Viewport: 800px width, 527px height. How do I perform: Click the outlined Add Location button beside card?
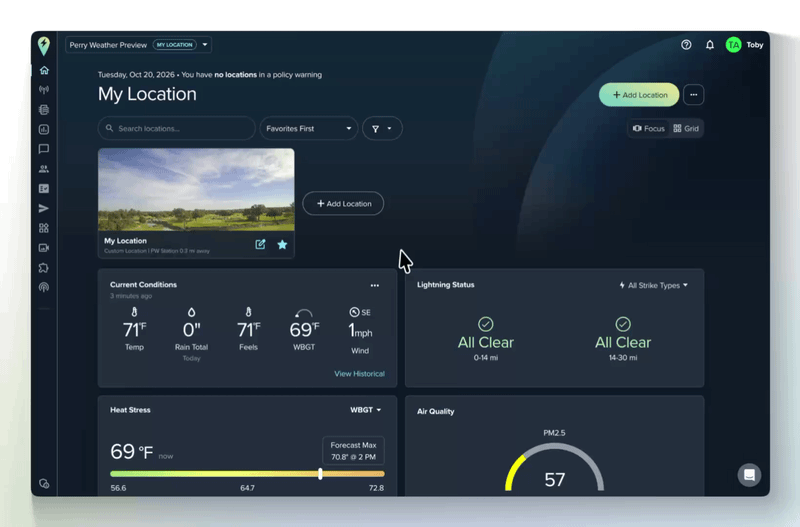[x=343, y=204]
